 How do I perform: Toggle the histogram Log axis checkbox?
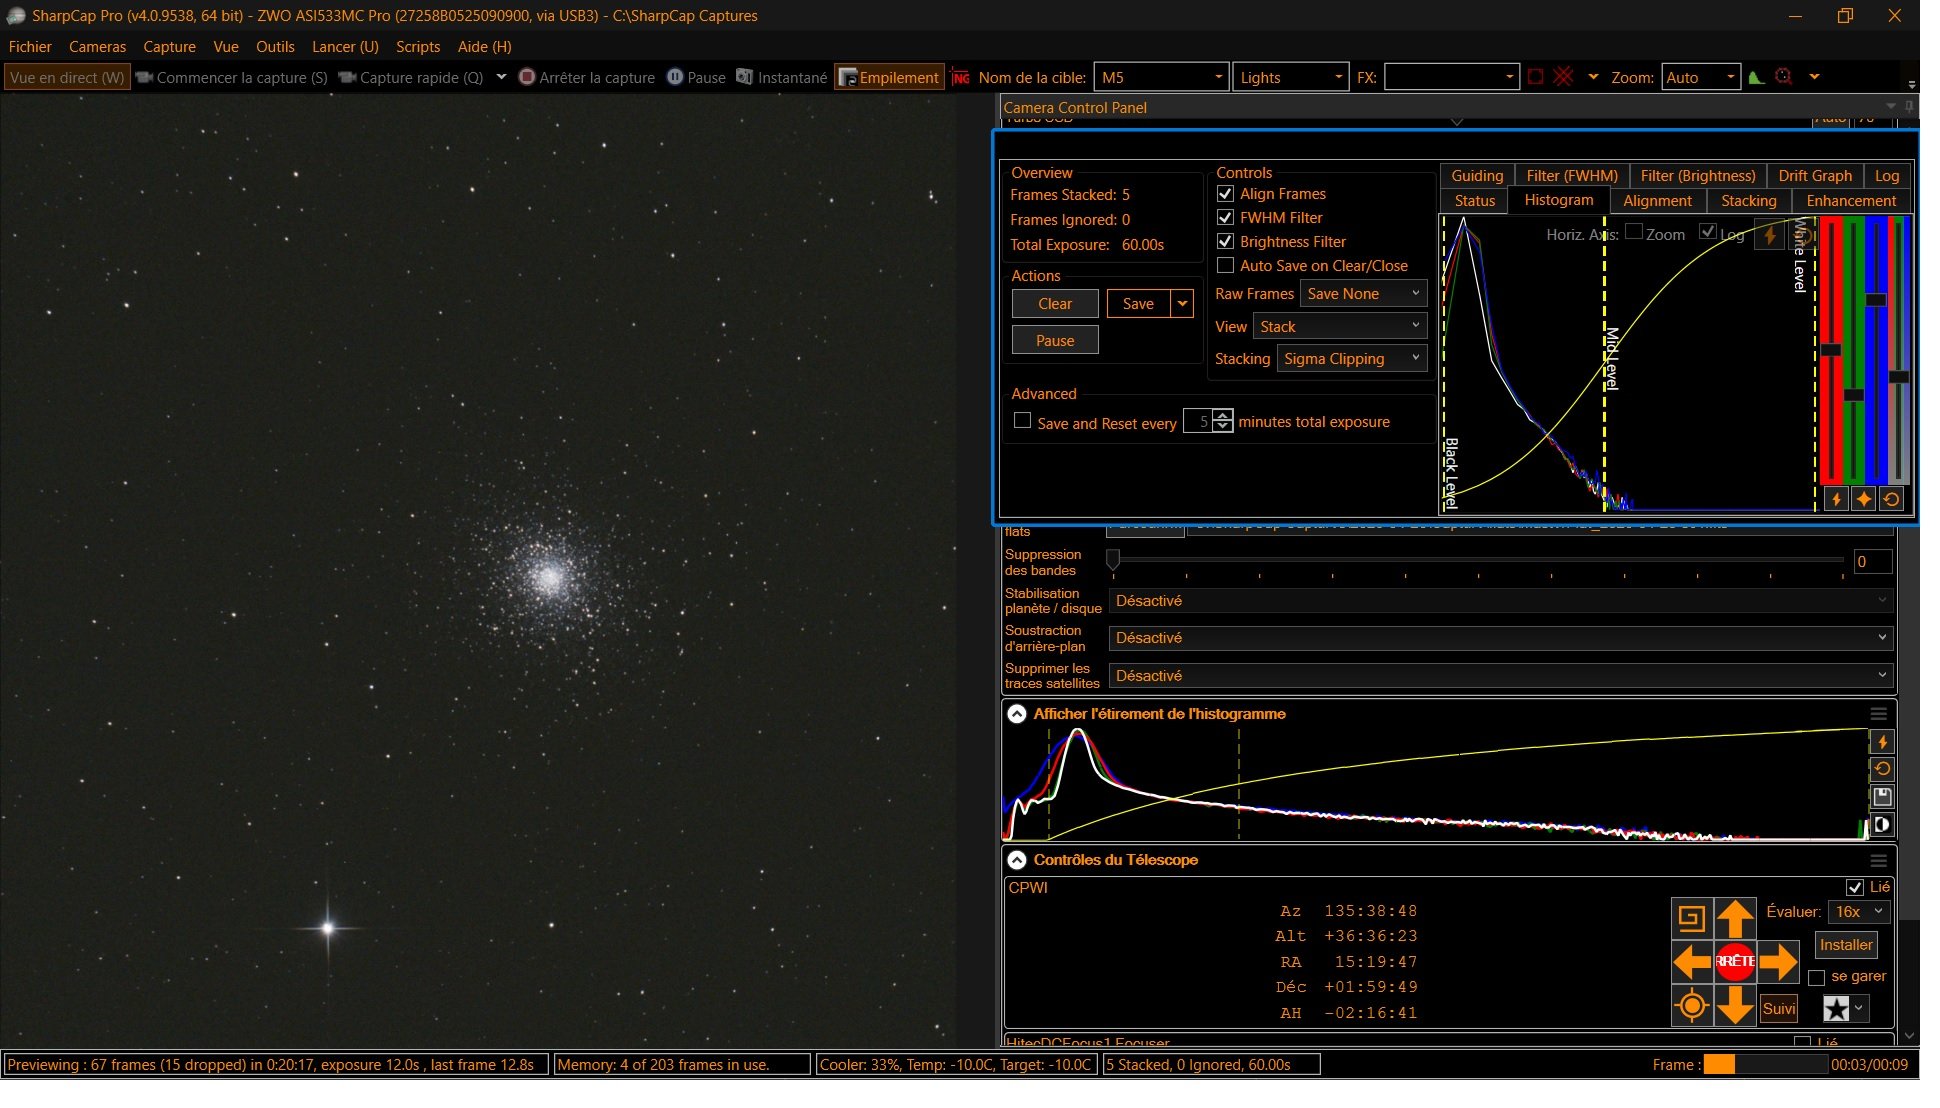pyautogui.click(x=1708, y=232)
